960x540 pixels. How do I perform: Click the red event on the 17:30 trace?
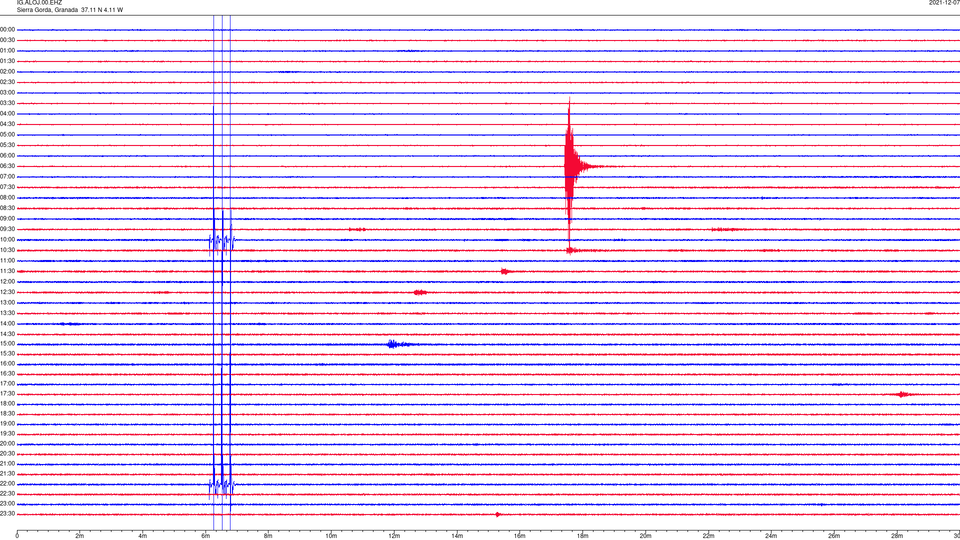point(903,394)
